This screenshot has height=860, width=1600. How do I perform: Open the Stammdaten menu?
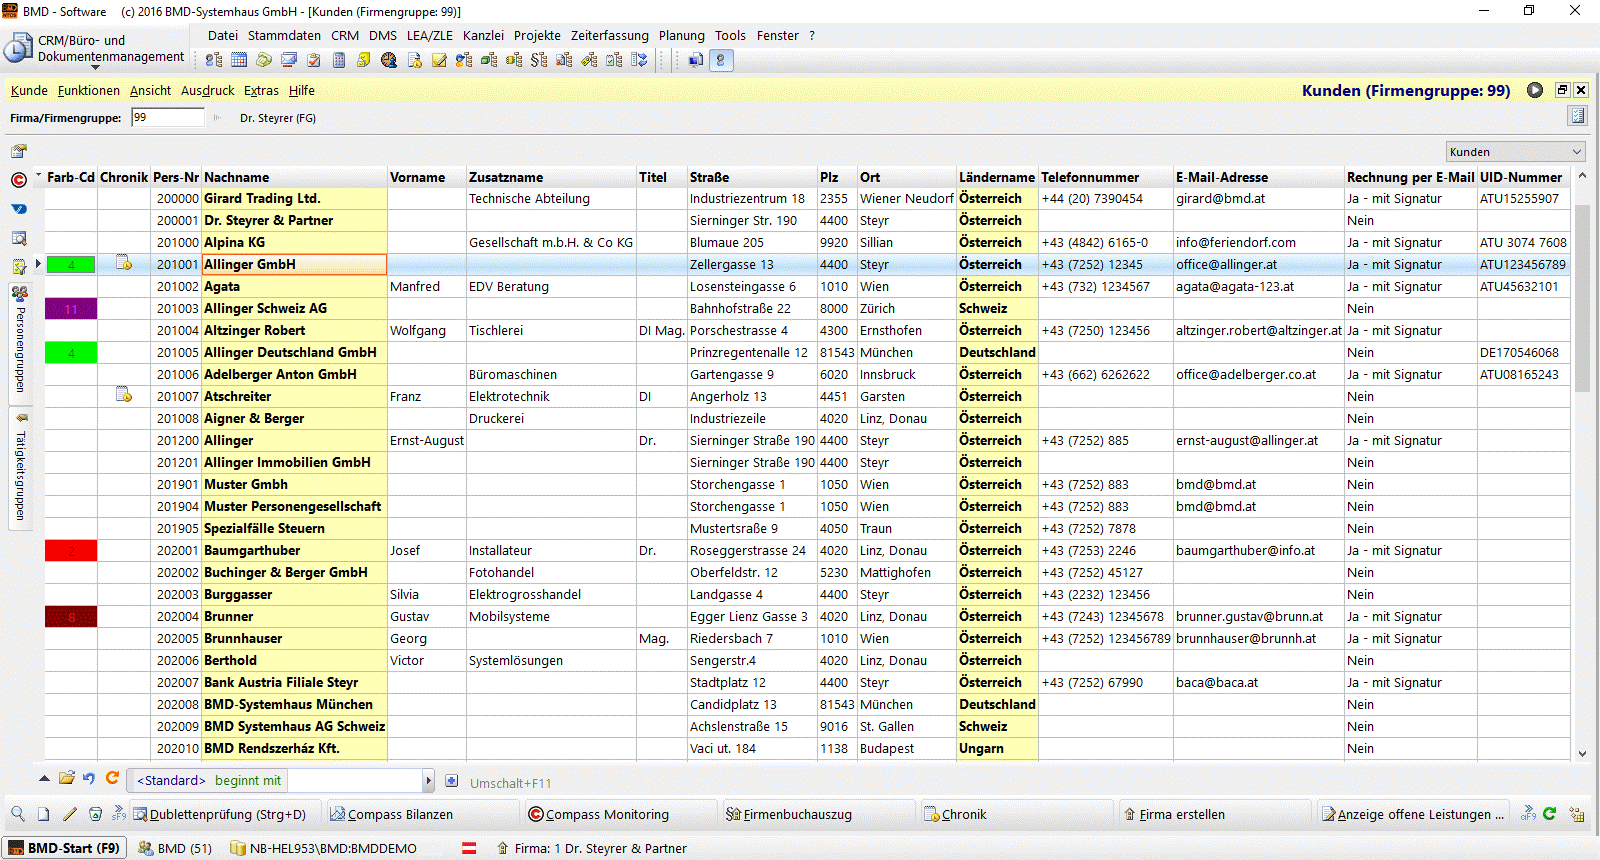tap(284, 35)
